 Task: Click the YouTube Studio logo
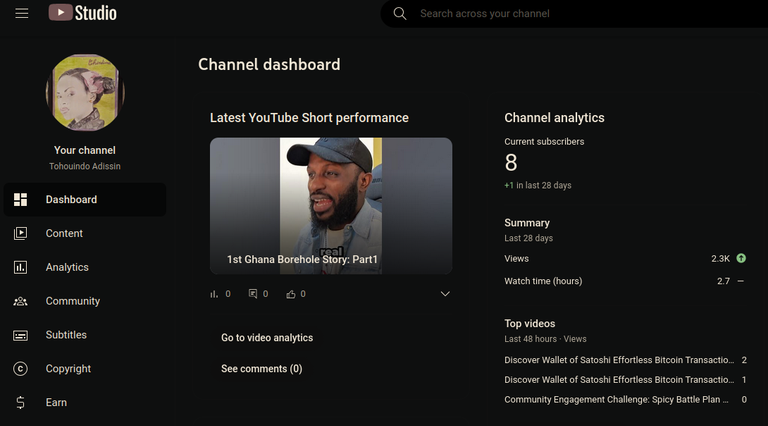[x=82, y=13]
